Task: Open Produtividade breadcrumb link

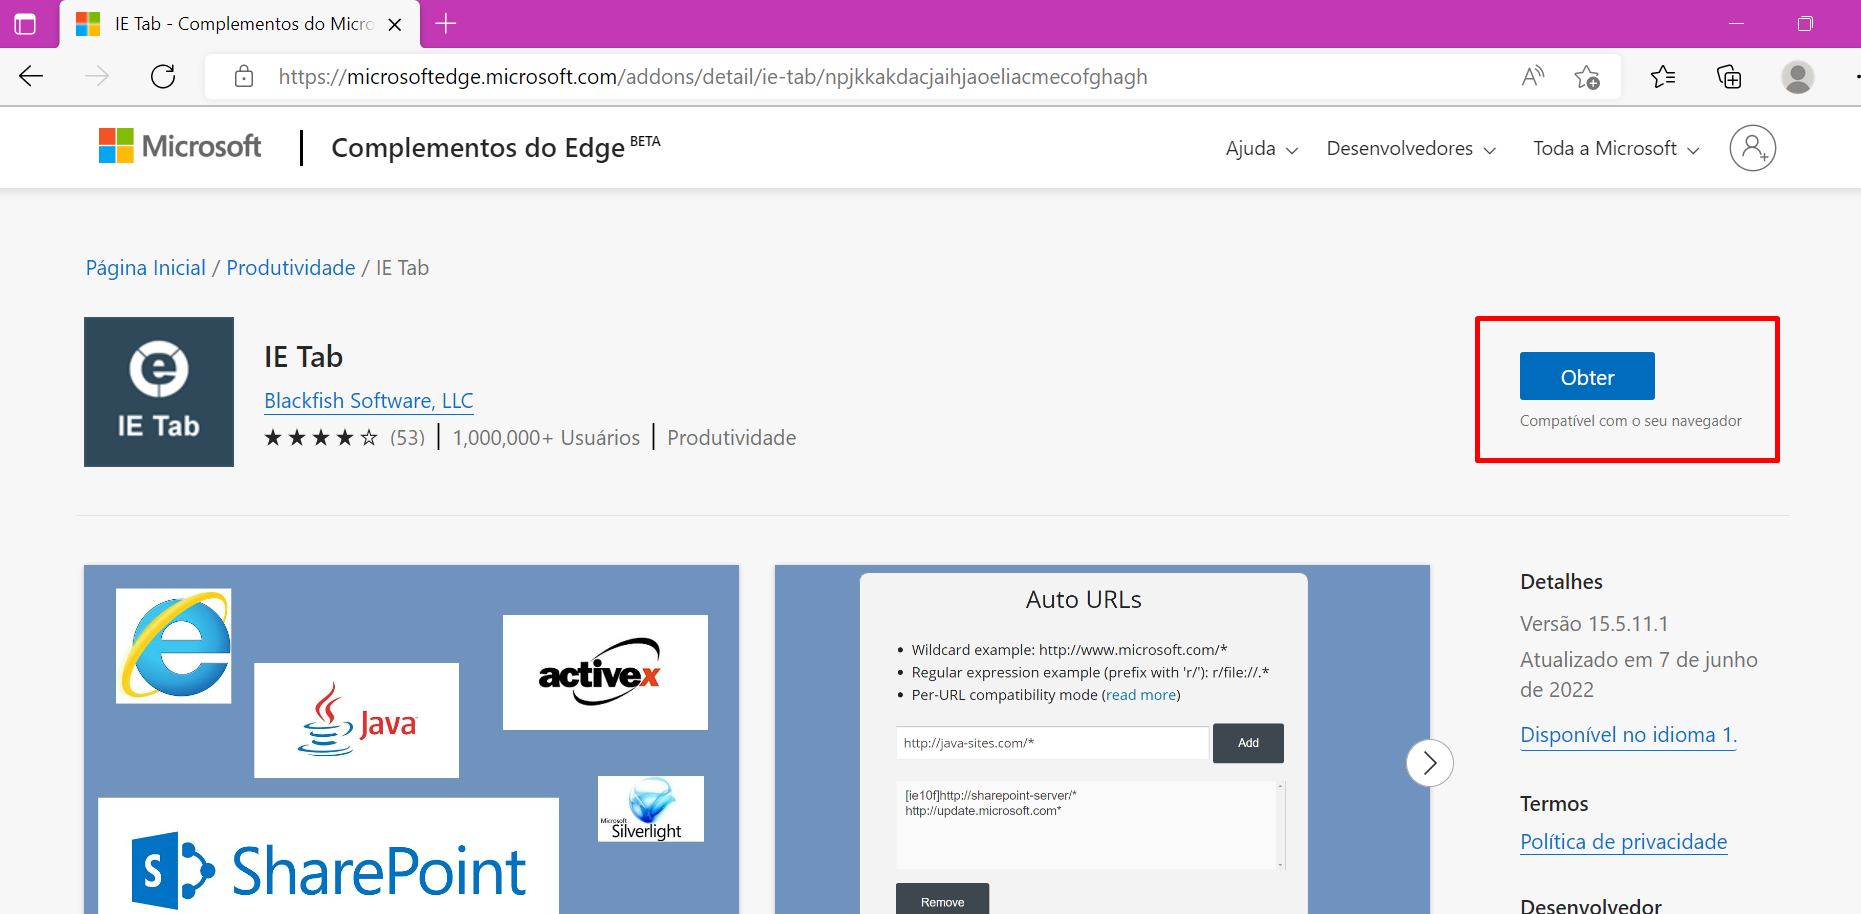Action: pos(291,268)
